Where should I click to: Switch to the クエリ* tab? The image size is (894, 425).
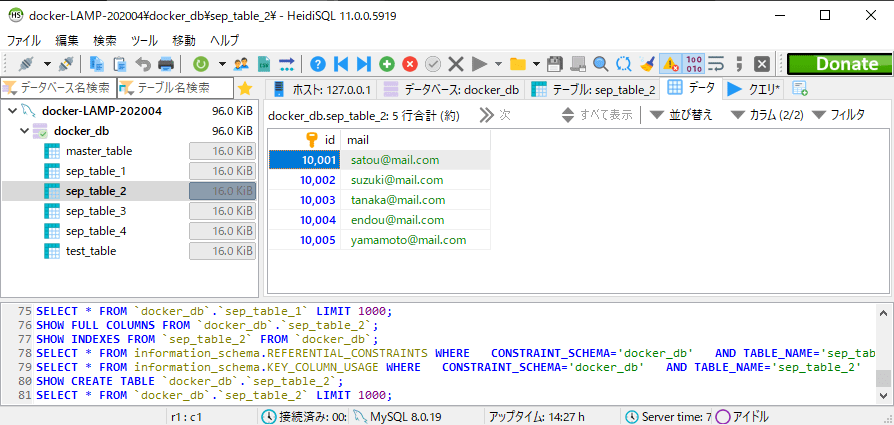point(755,90)
